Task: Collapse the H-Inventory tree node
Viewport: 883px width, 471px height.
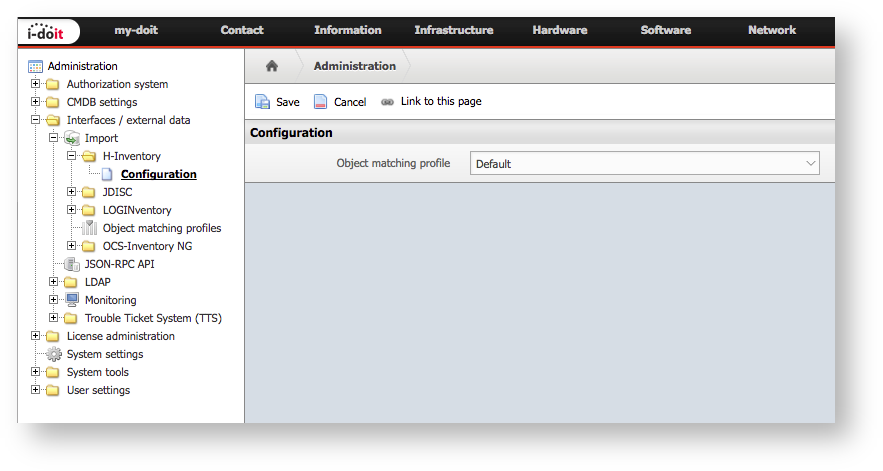Action: click(x=72, y=156)
